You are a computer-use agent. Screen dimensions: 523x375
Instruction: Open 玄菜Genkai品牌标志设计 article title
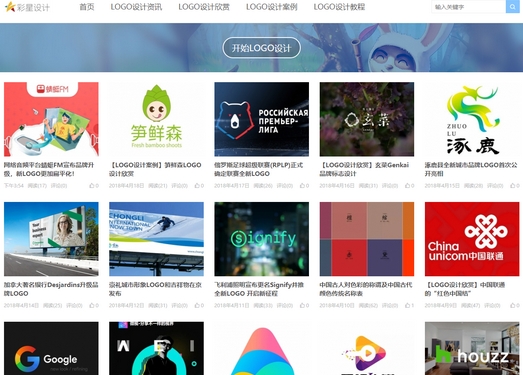(x=364, y=169)
